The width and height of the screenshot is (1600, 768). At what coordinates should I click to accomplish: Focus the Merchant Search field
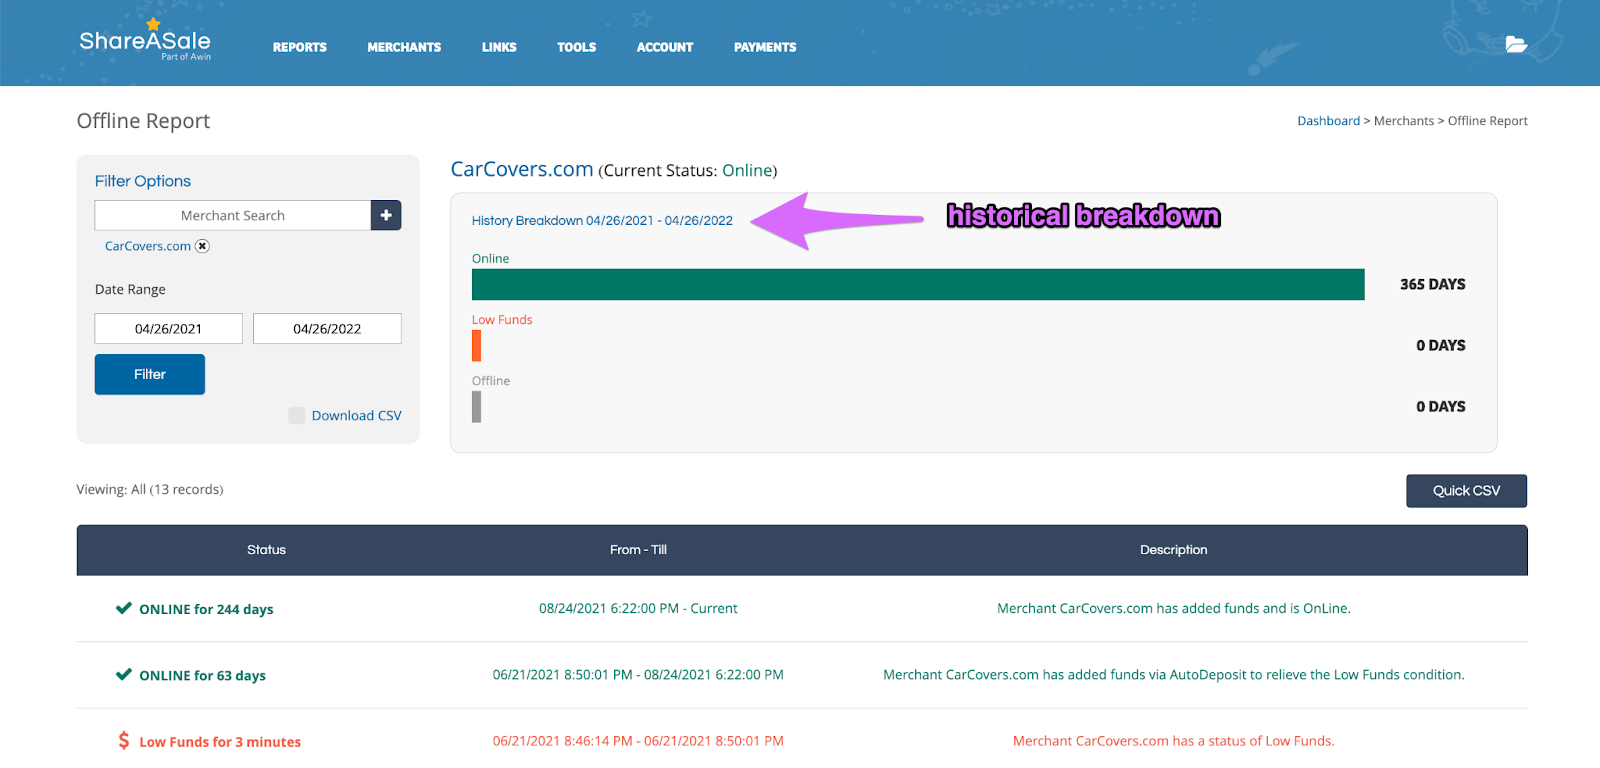coord(233,215)
